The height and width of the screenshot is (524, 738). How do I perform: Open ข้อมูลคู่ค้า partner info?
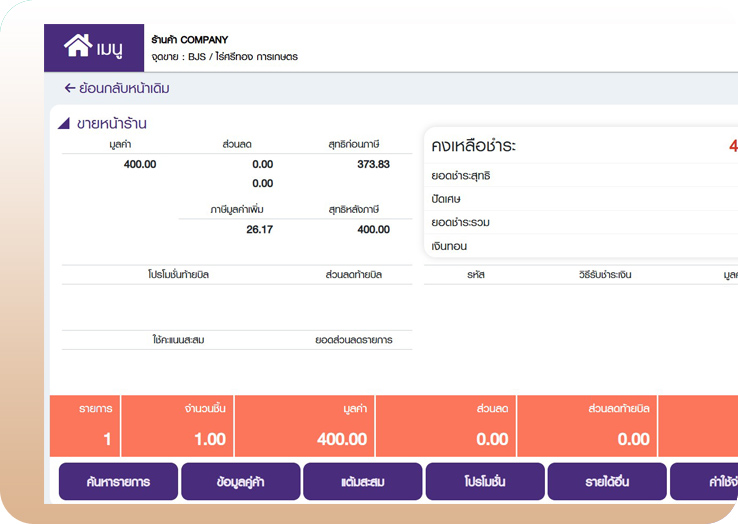point(241,482)
